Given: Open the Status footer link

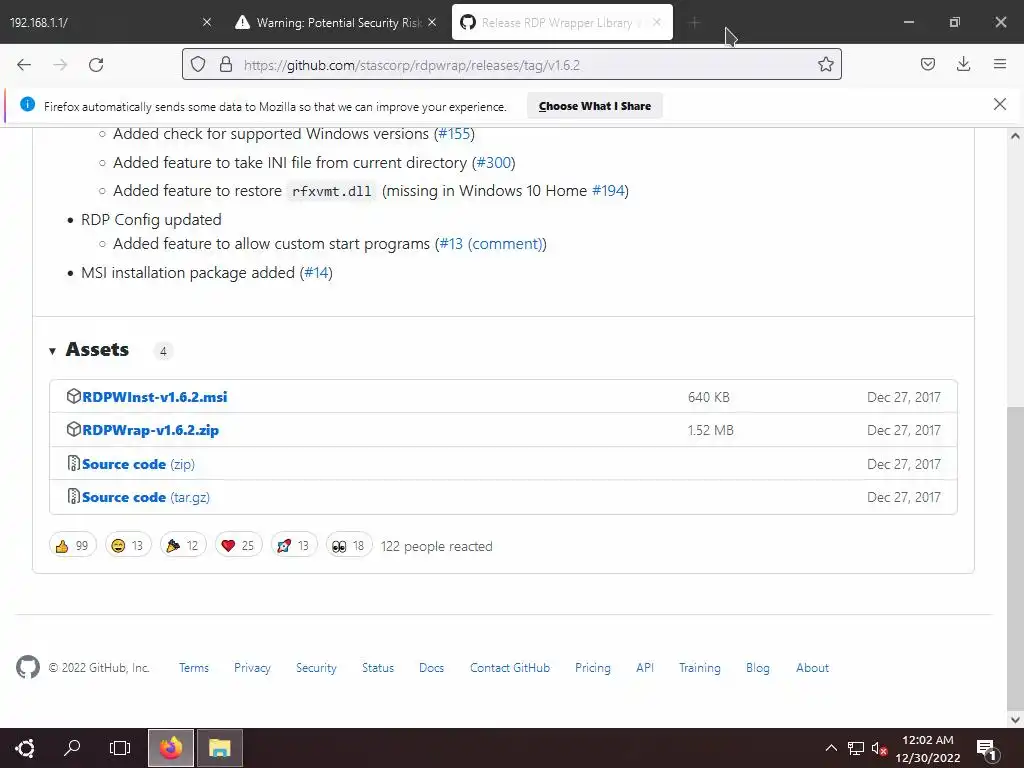Looking at the screenshot, I should click(x=378, y=668).
